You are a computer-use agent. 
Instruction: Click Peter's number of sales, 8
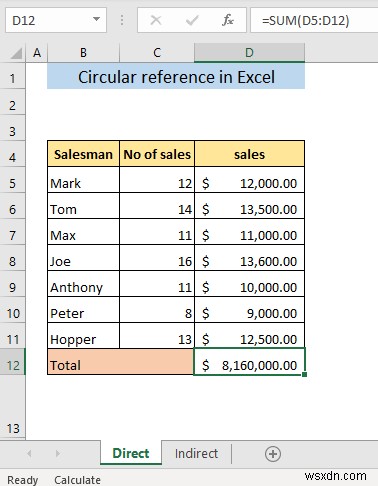point(157,310)
